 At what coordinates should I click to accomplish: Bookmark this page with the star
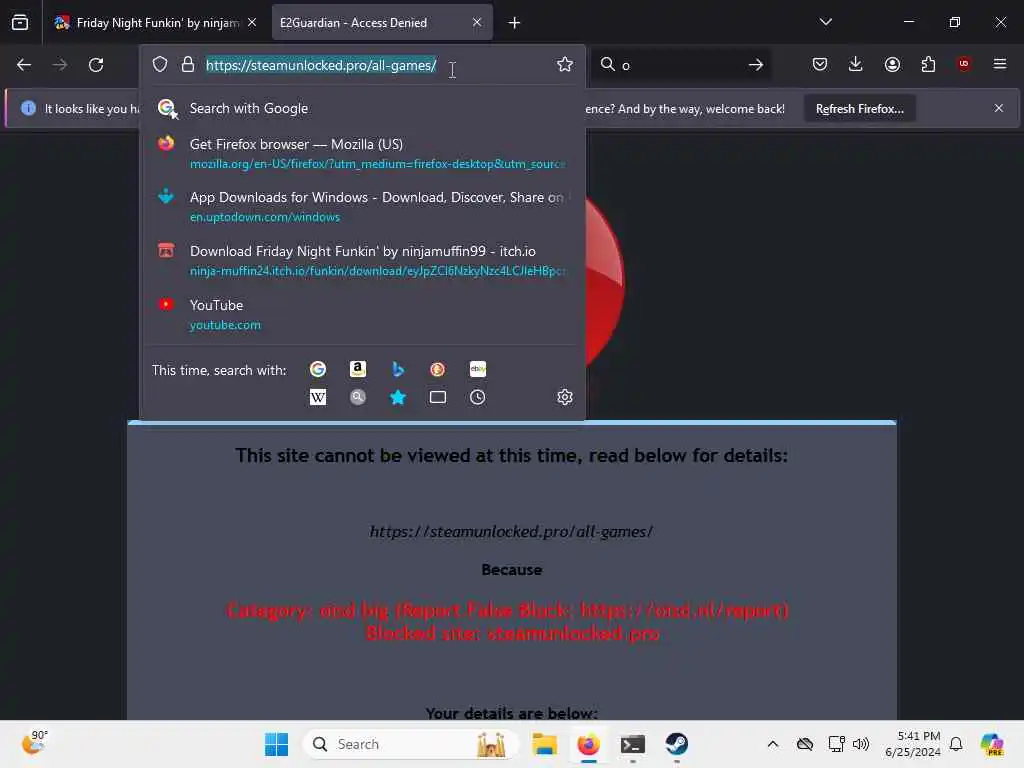click(565, 64)
